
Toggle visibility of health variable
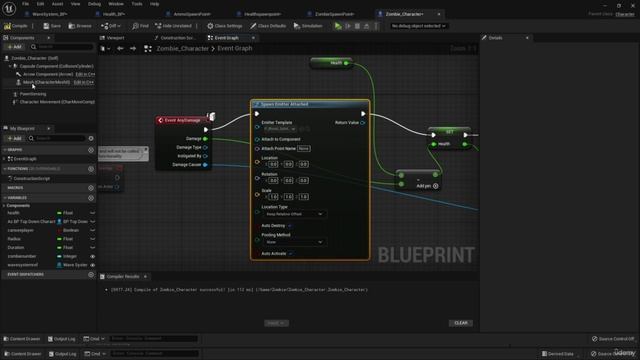click(x=93, y=213)
